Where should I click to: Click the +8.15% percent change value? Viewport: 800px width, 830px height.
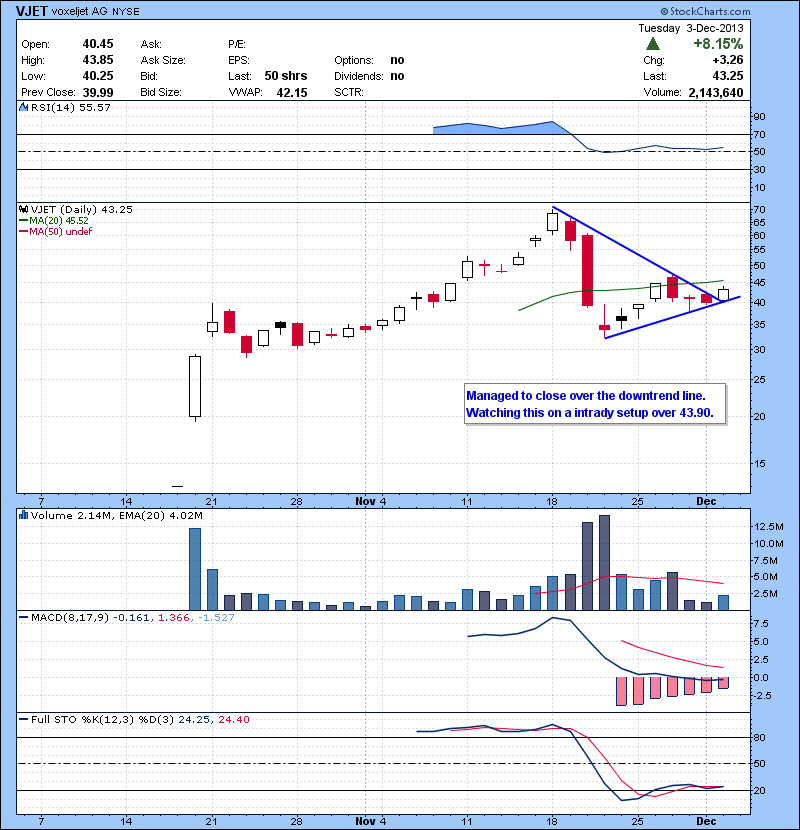click(722, 44)
